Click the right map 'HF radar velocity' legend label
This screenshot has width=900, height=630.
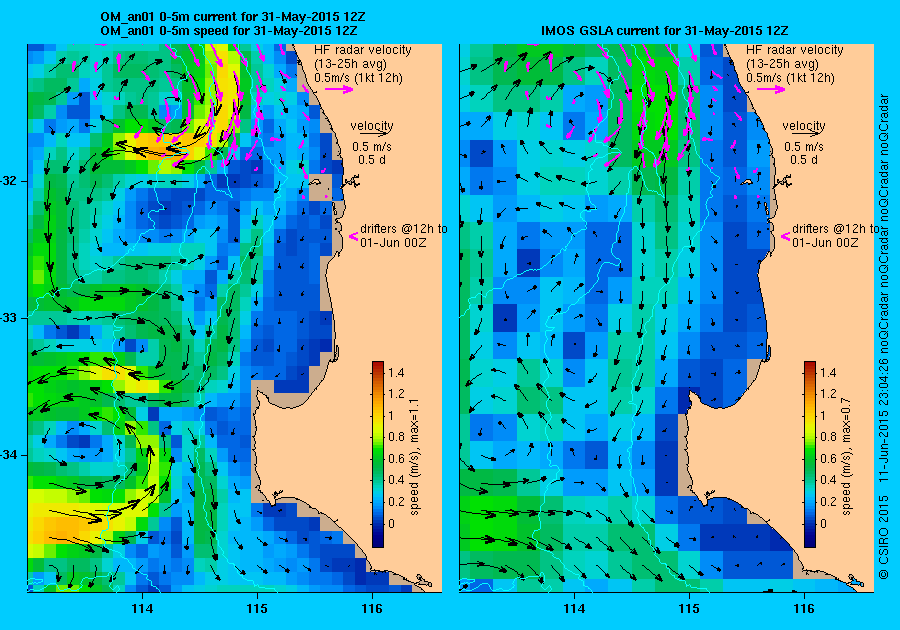click(x=795, y=50)
